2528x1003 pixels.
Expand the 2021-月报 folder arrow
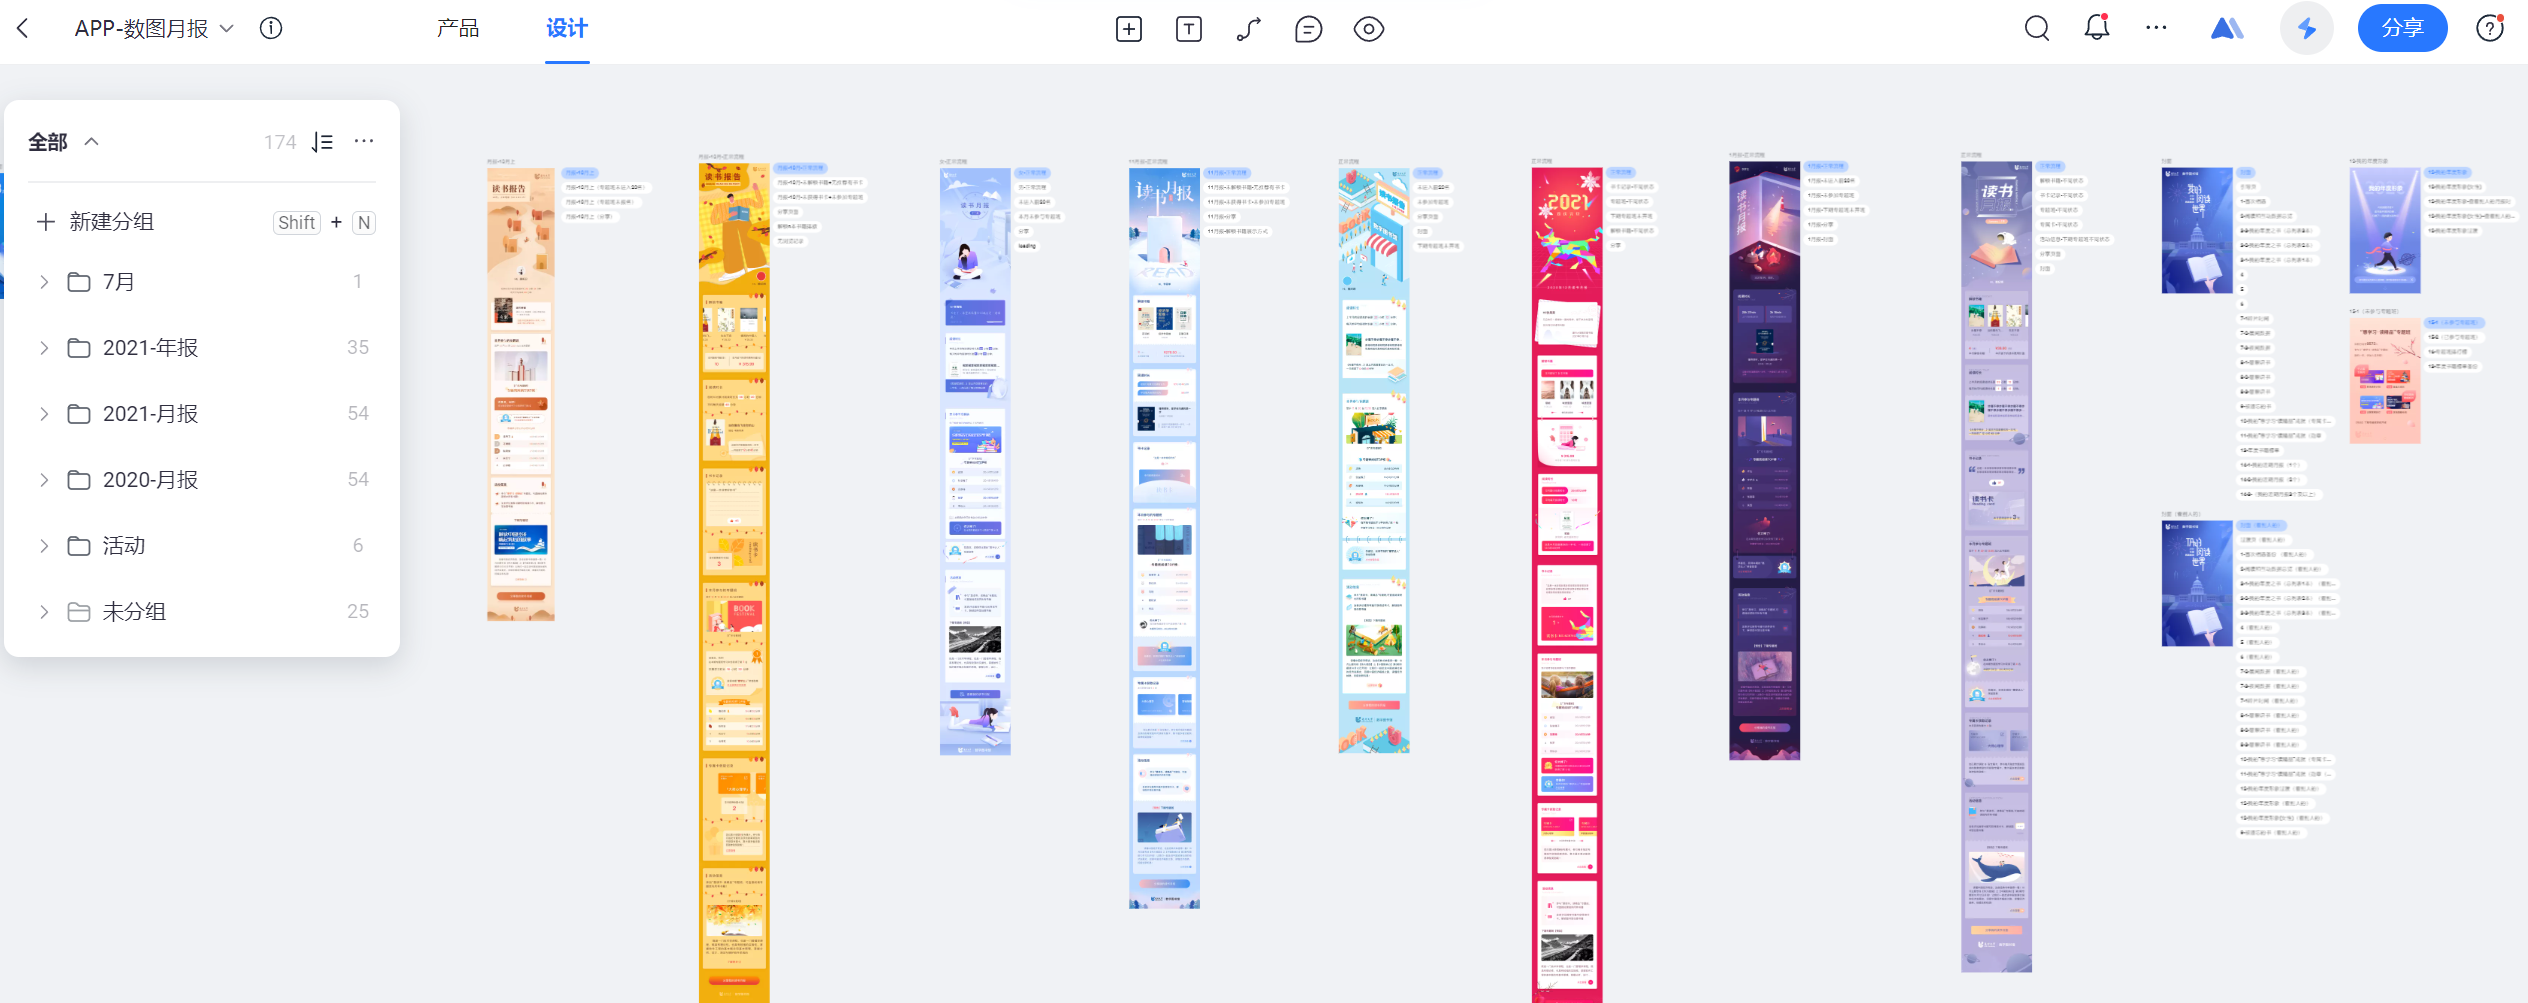44,414
